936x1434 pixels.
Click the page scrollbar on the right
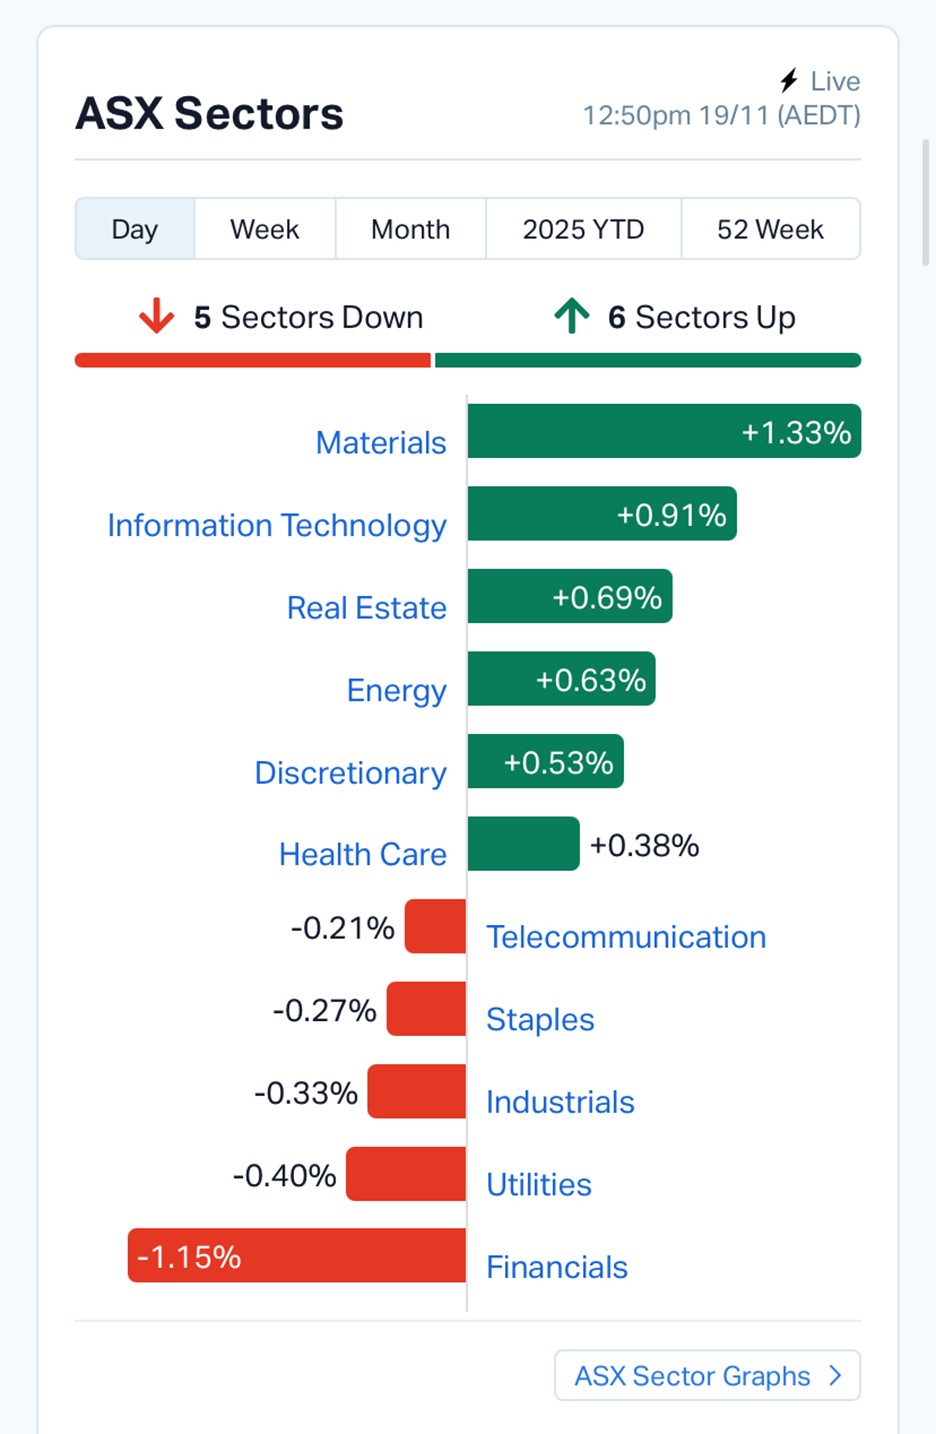coord(926,200)
